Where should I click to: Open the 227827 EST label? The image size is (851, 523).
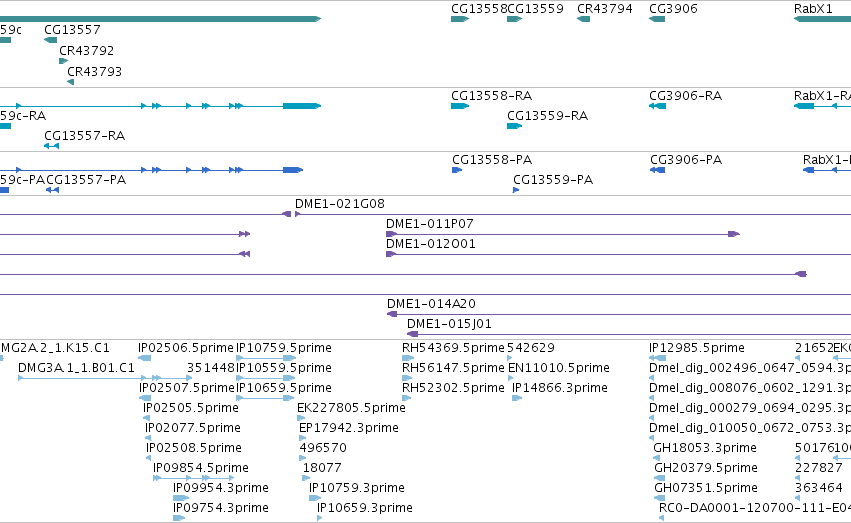pyautogui.click(x=818, y=468)
